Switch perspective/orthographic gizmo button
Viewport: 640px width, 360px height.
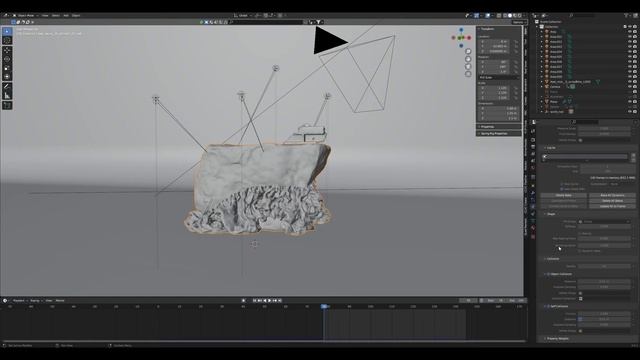pyautogui.click(x=468, y=74)
